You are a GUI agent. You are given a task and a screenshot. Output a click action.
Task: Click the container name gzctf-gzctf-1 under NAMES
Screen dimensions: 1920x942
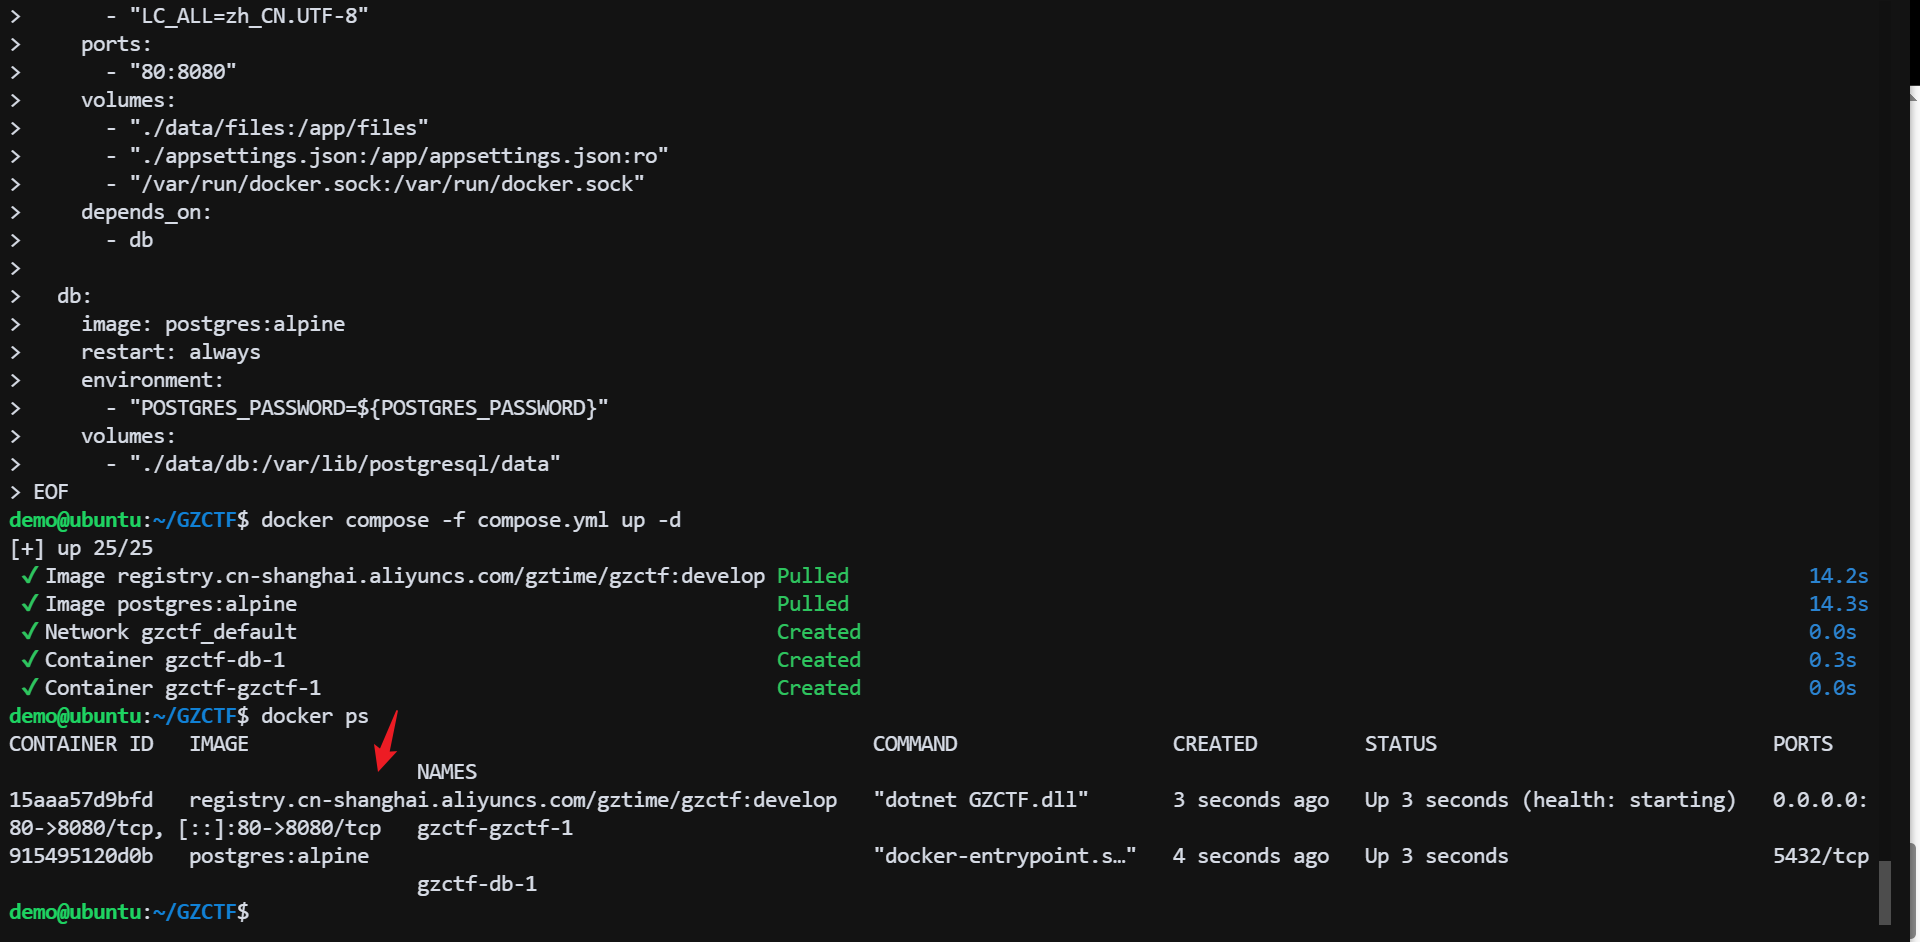coord(494,828)
